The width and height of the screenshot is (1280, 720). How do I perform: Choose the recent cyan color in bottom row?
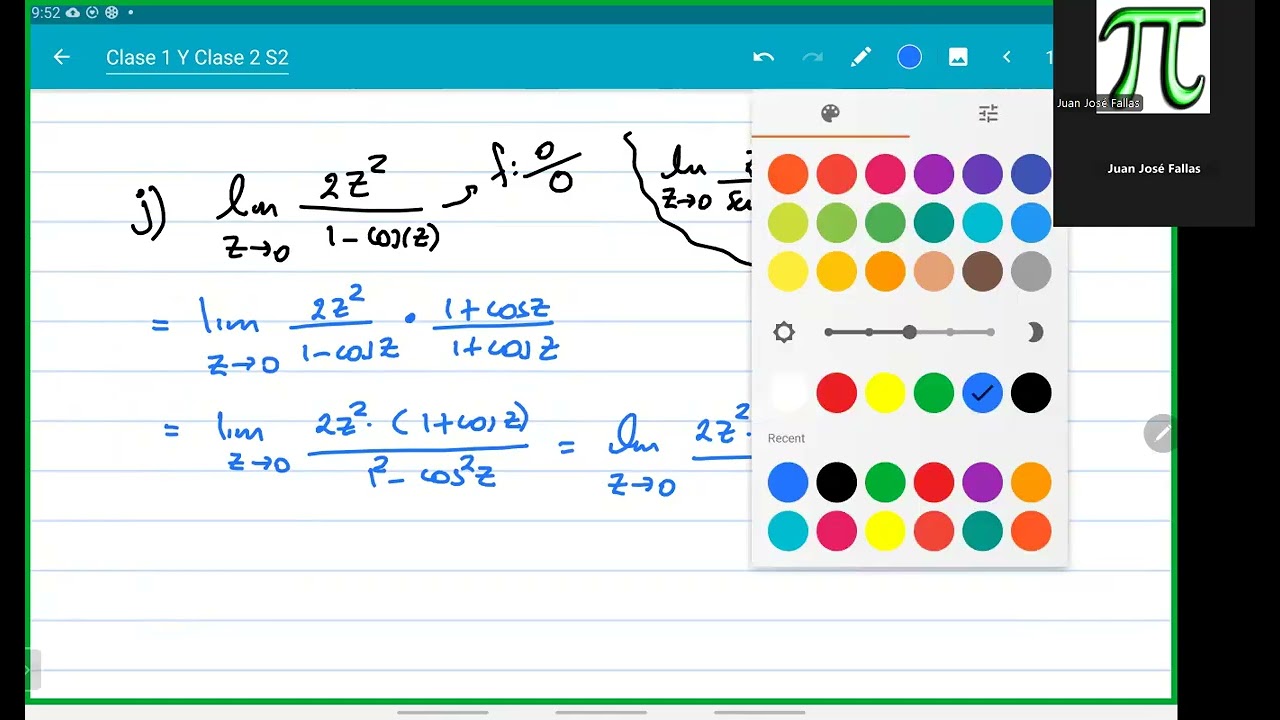(x=788, y=531)
